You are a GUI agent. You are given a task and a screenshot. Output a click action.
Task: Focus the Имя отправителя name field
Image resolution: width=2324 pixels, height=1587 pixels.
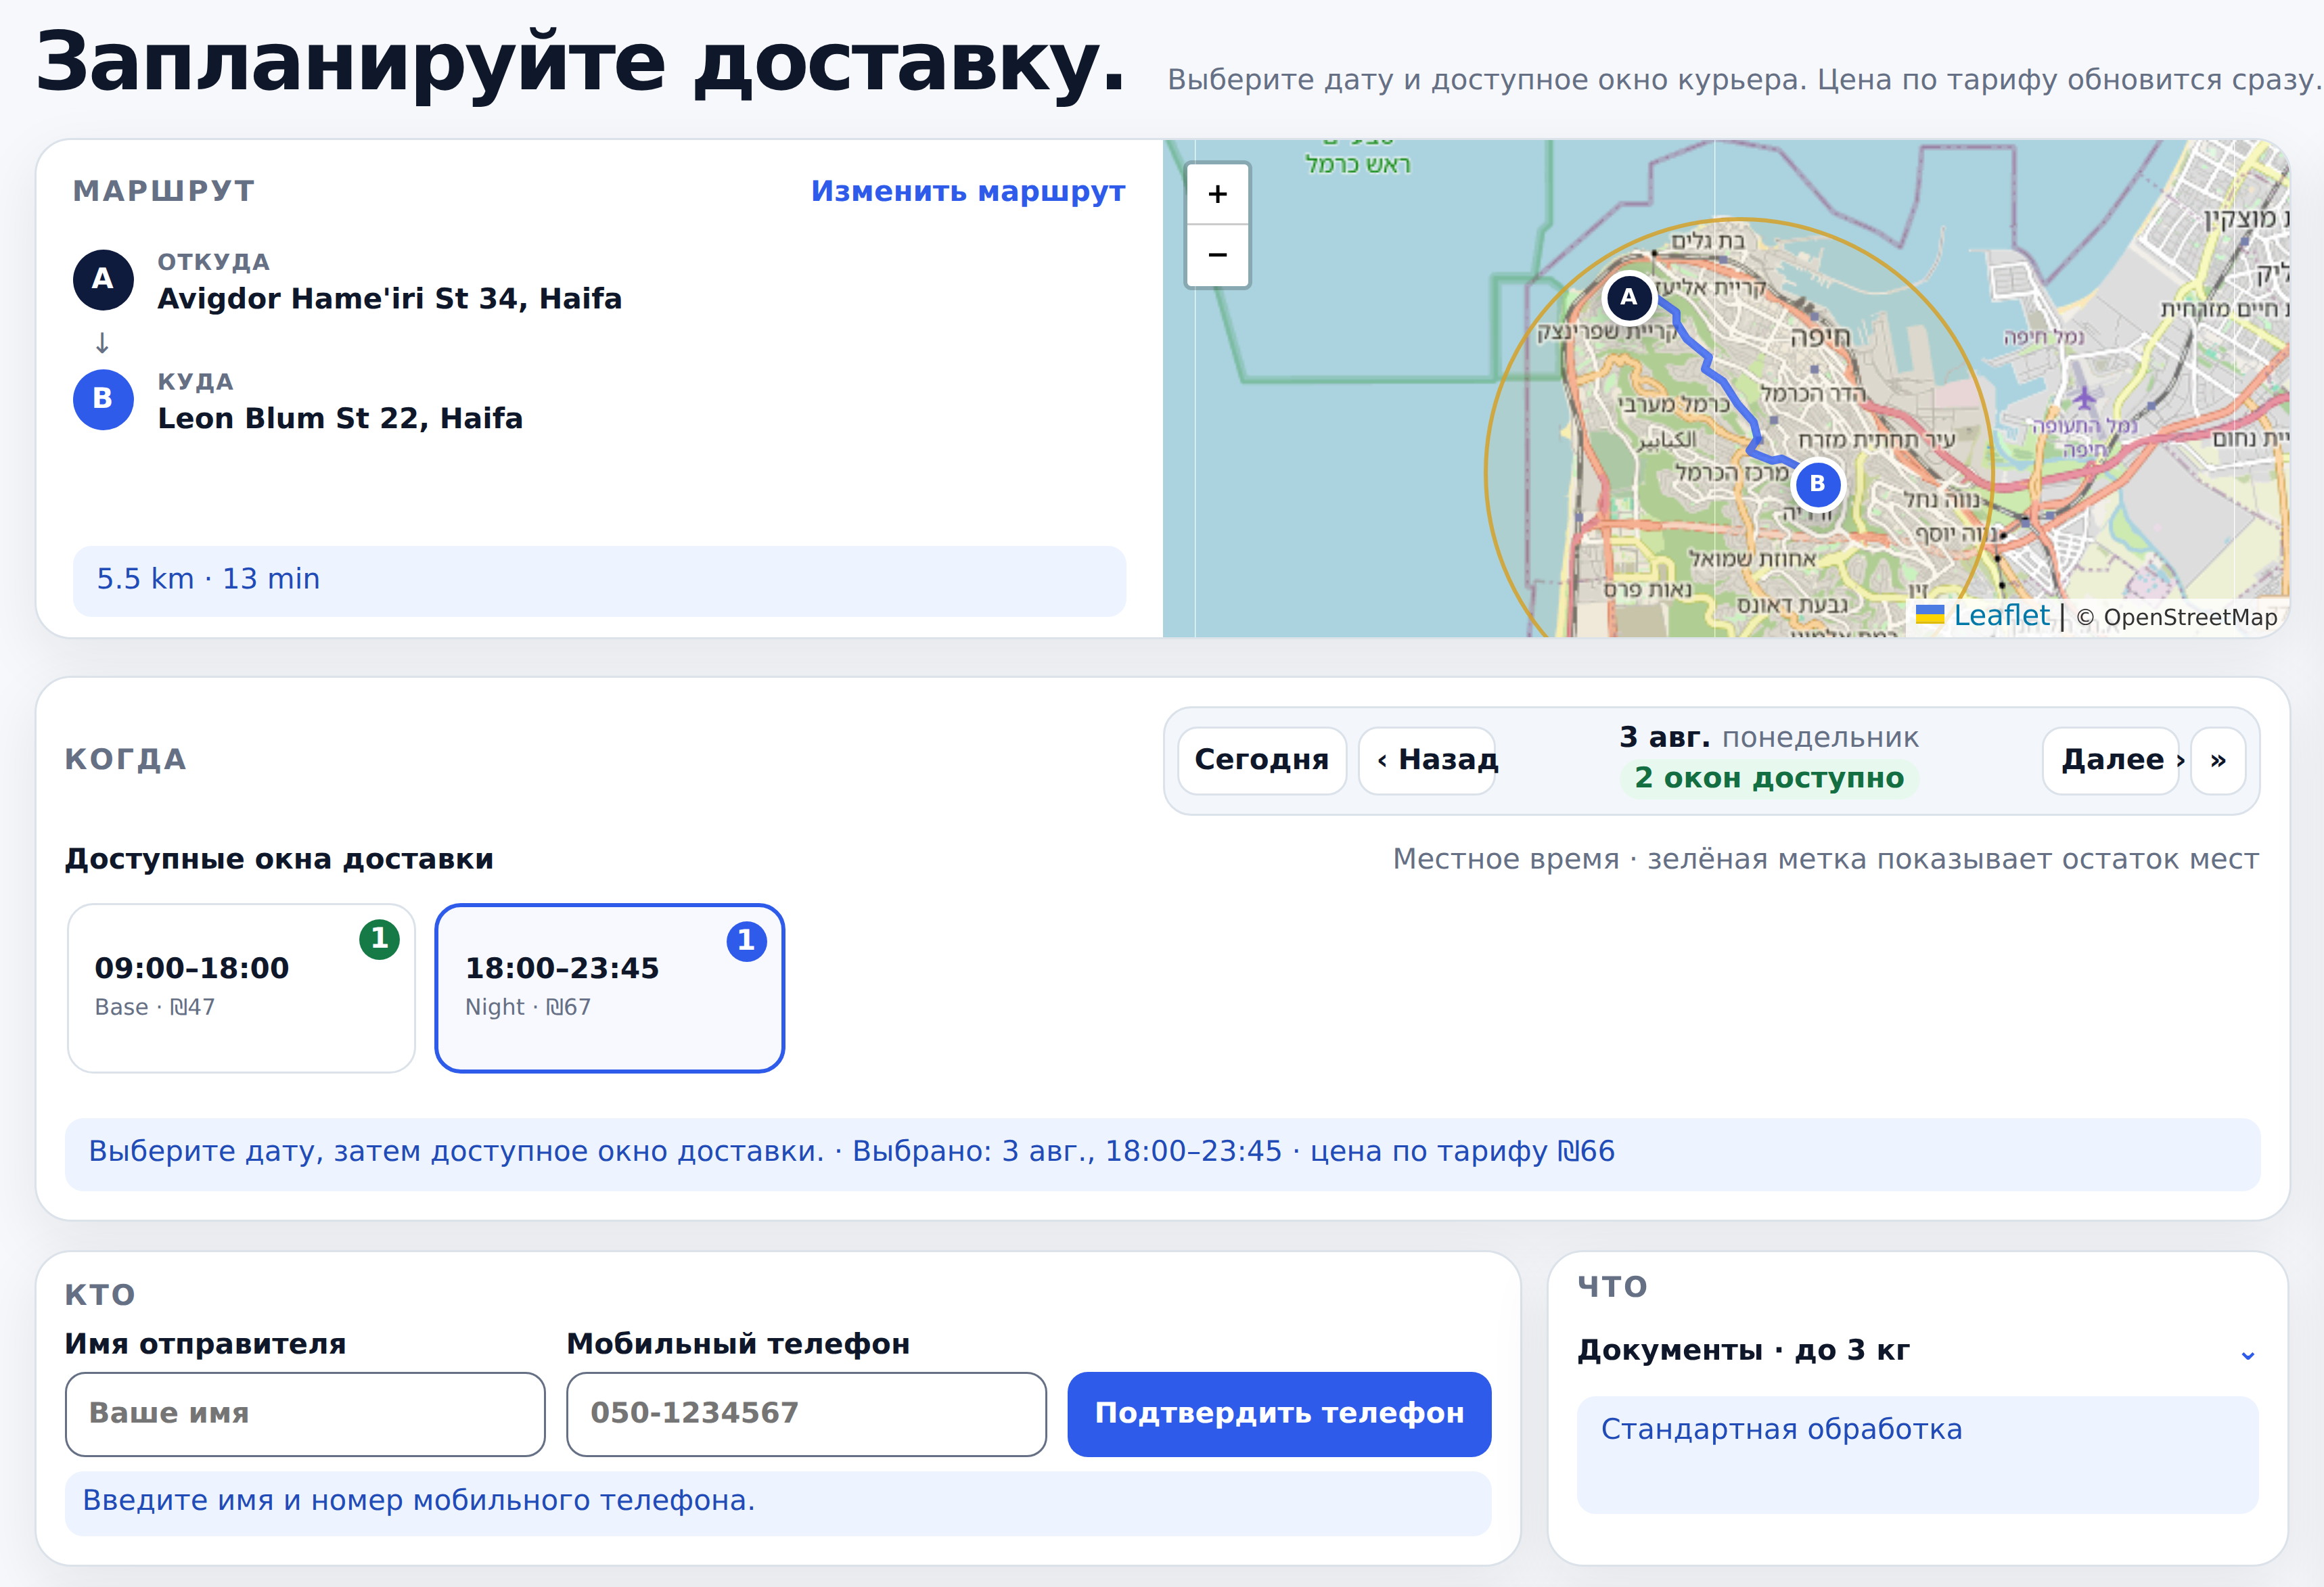pos(305,1413)
